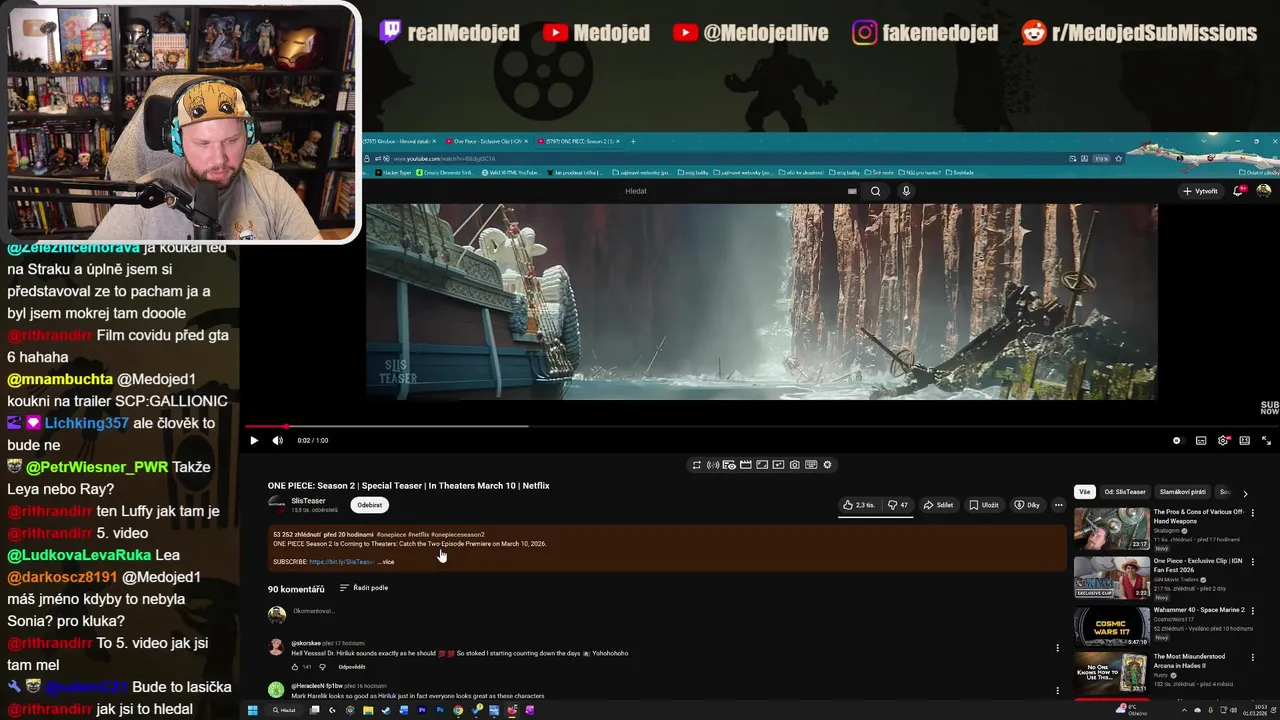1280x720 pixels.
Task: Open Pros & Cons of Off-Hand Weapons thumbnail
Action: [1111, 529]
